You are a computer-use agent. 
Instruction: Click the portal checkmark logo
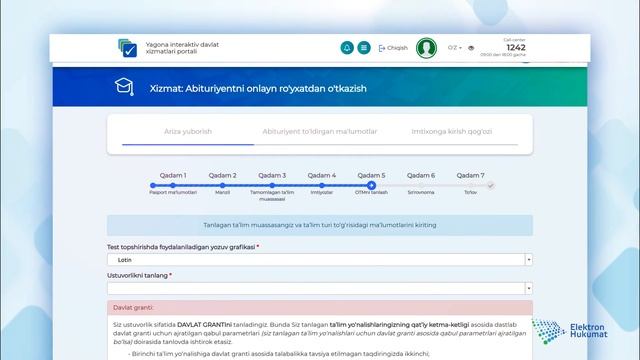(x=127, y=48)
